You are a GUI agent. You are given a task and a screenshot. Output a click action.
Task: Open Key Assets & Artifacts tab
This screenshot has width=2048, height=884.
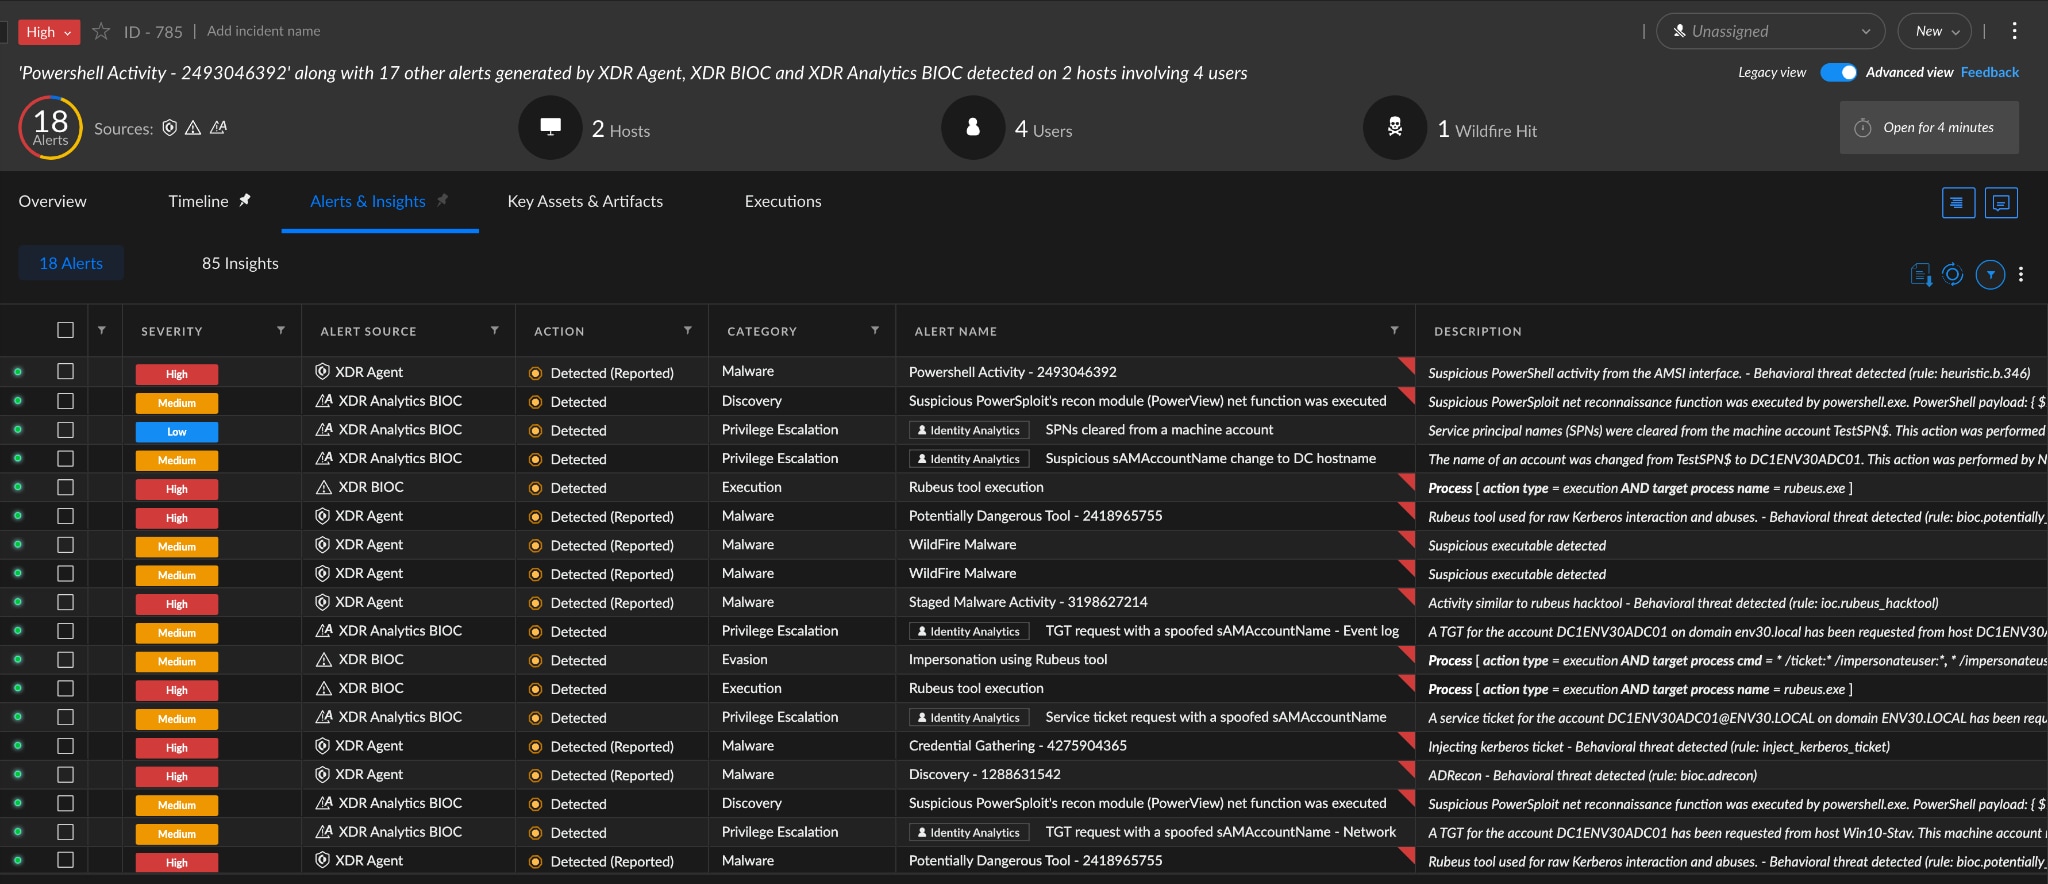coord(585,201)
